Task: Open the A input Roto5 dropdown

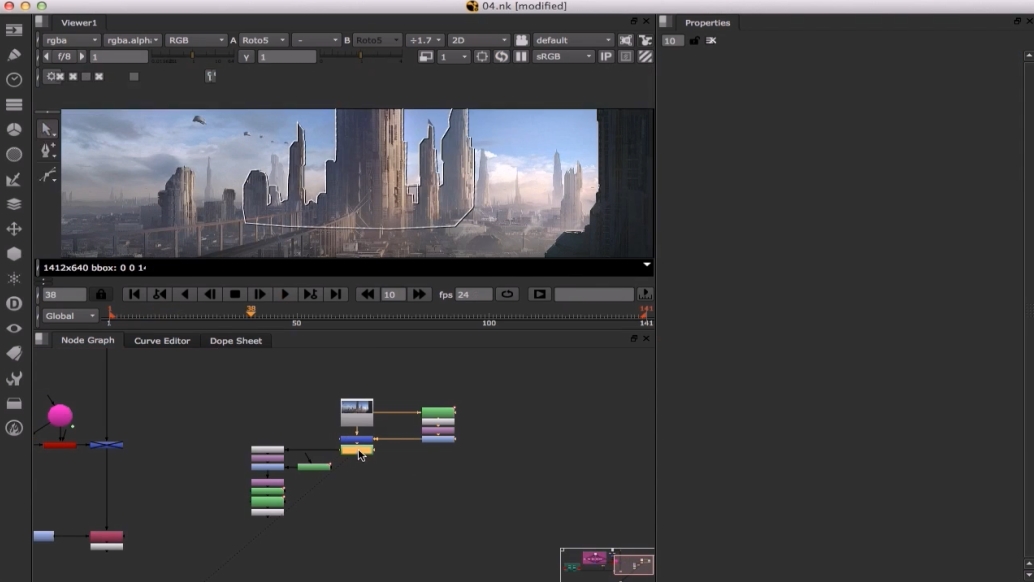Action: tap(263, 40)
